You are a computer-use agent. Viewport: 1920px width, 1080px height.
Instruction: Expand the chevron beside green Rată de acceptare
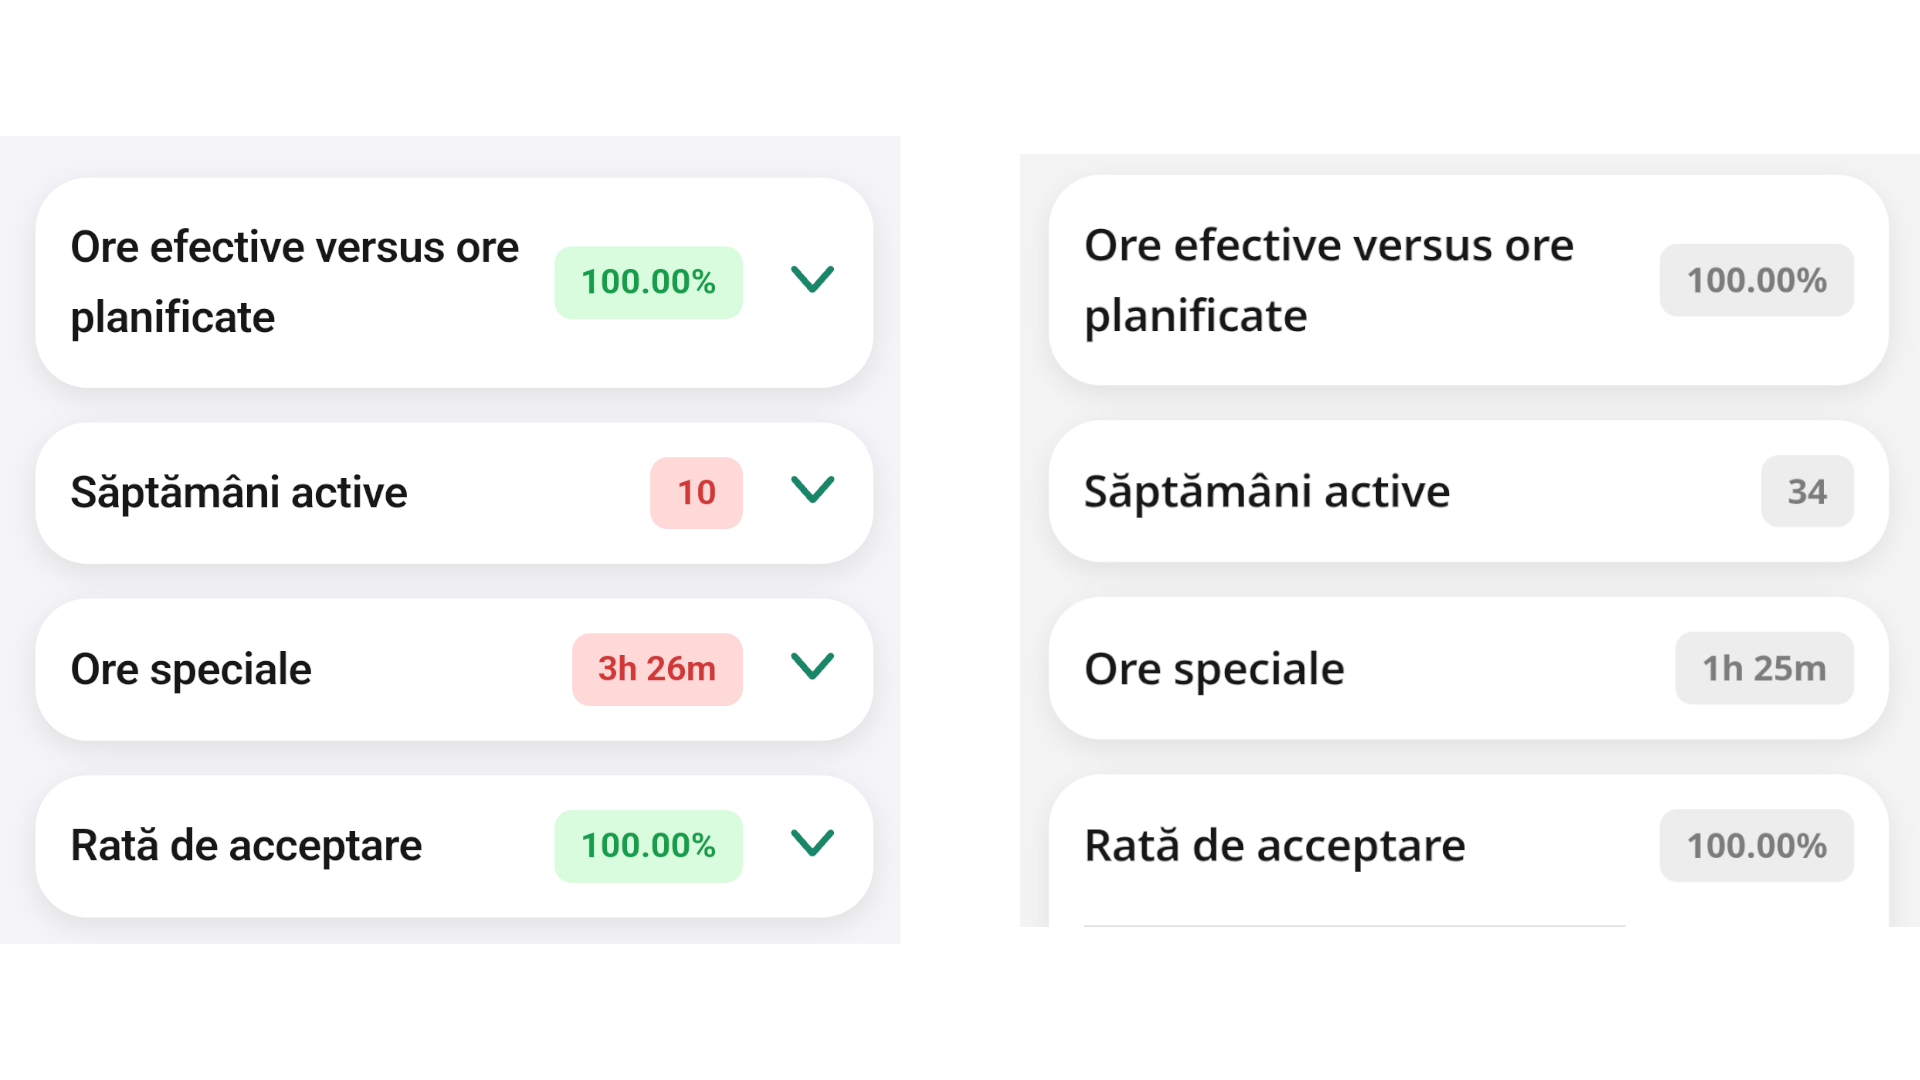(812, 844)
